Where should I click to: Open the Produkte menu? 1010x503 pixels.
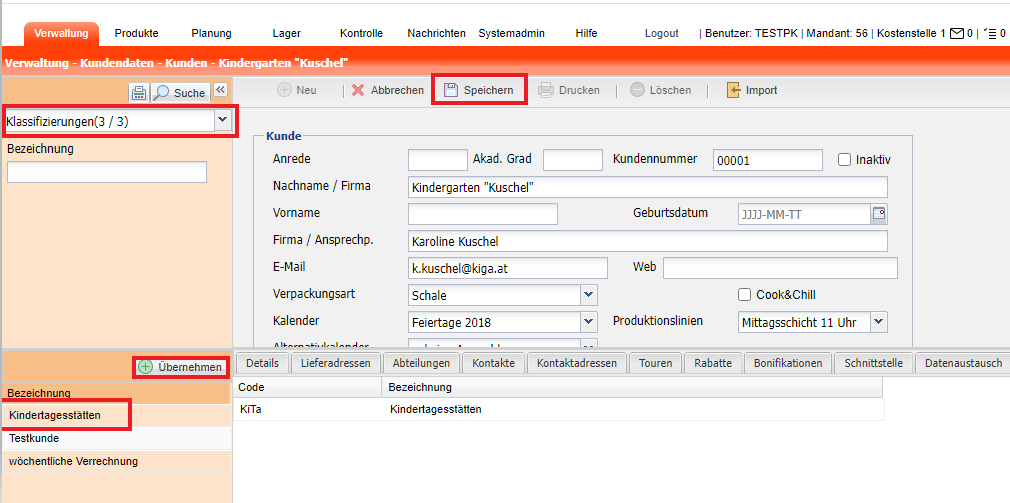point(136,33)
